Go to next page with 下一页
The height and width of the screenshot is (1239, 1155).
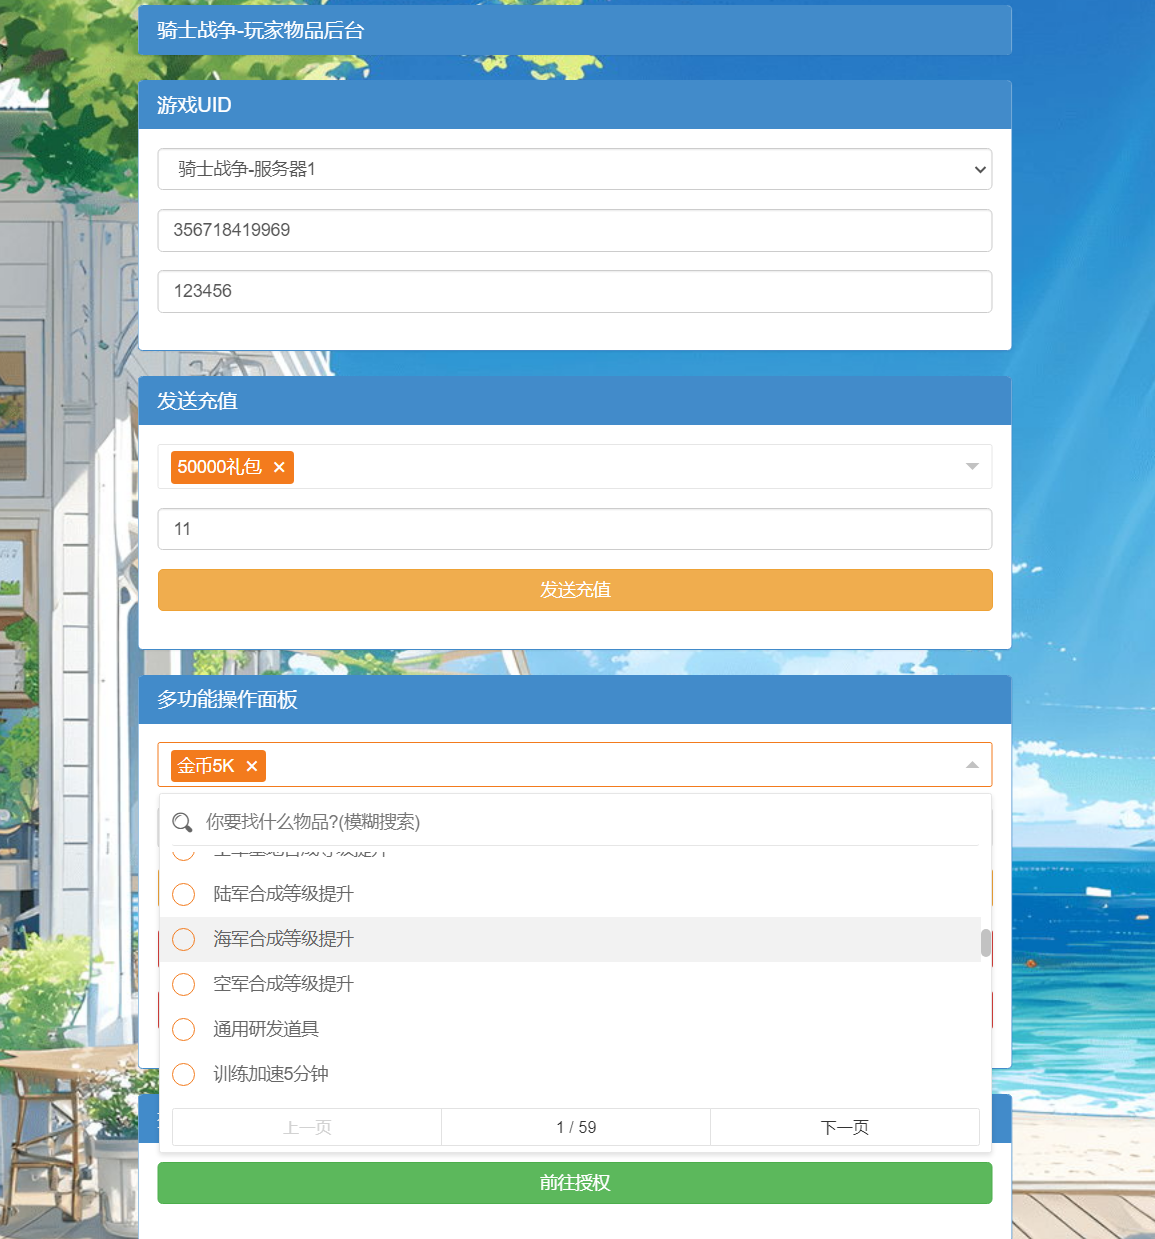pyautogui.click(x=844, y=1127)
